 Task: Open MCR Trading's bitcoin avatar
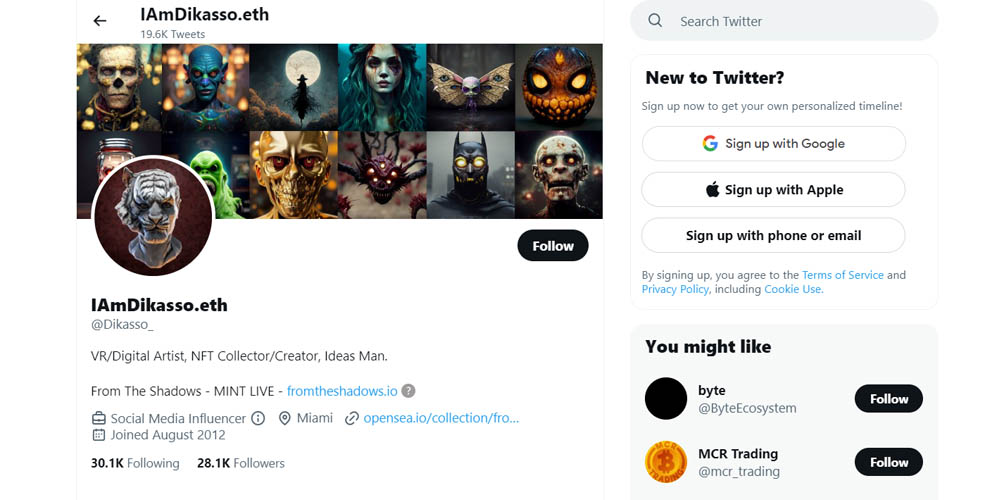pyautogui.click(x=666, y=462)
